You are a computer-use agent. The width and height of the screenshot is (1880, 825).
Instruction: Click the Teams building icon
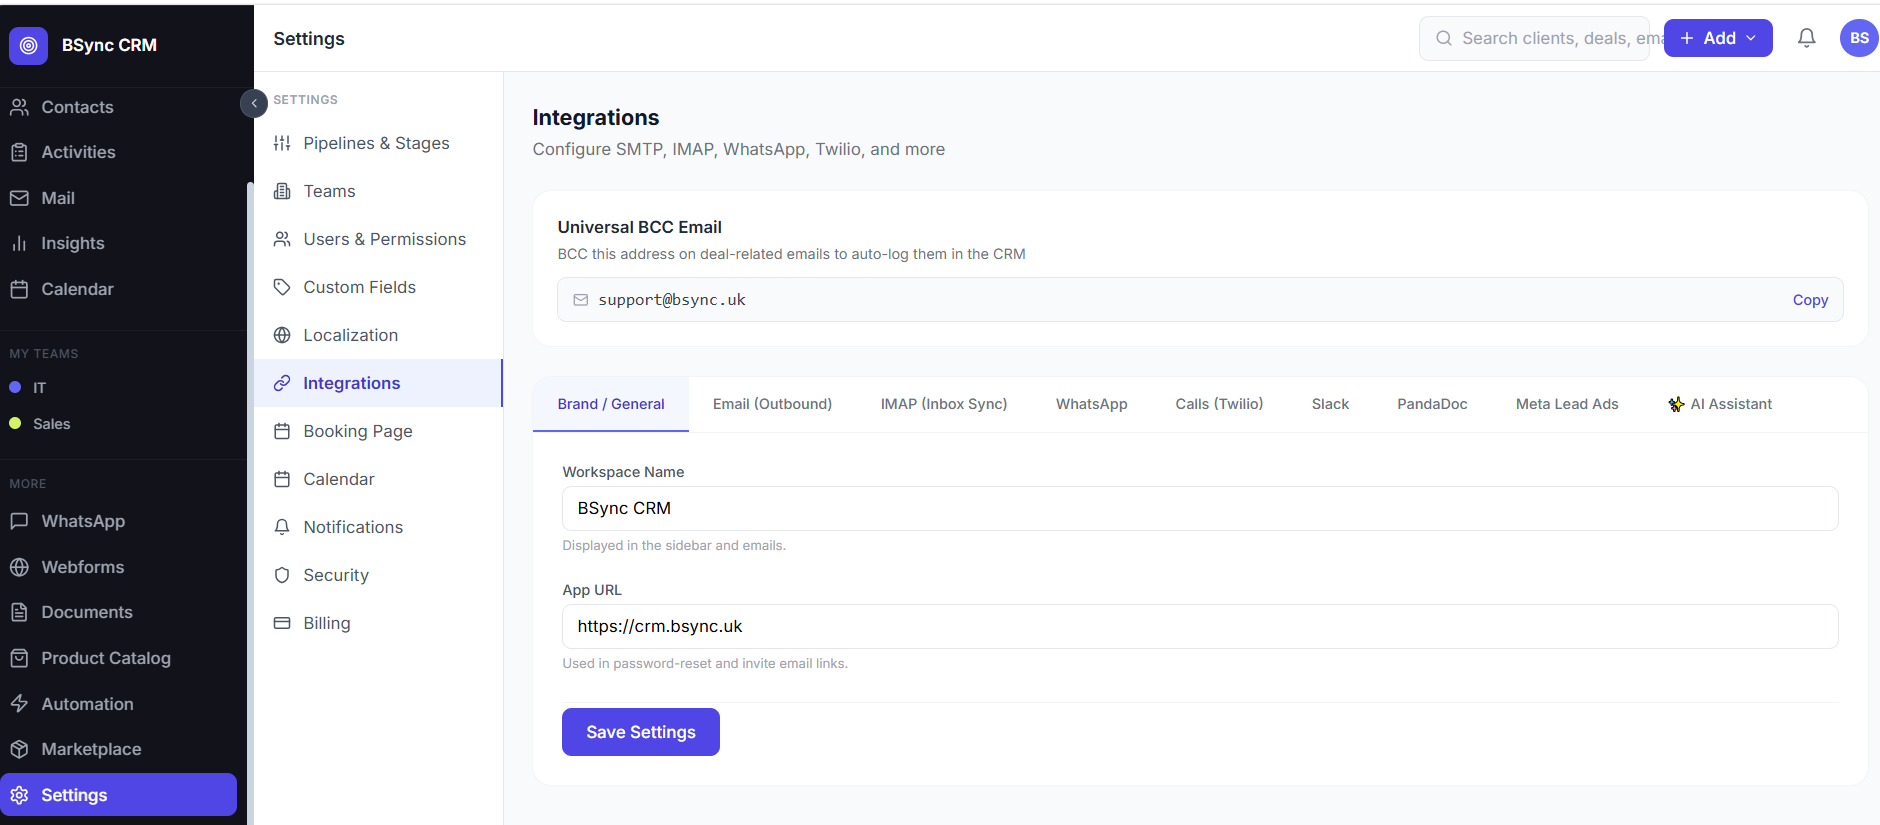[x=282, y=191]
